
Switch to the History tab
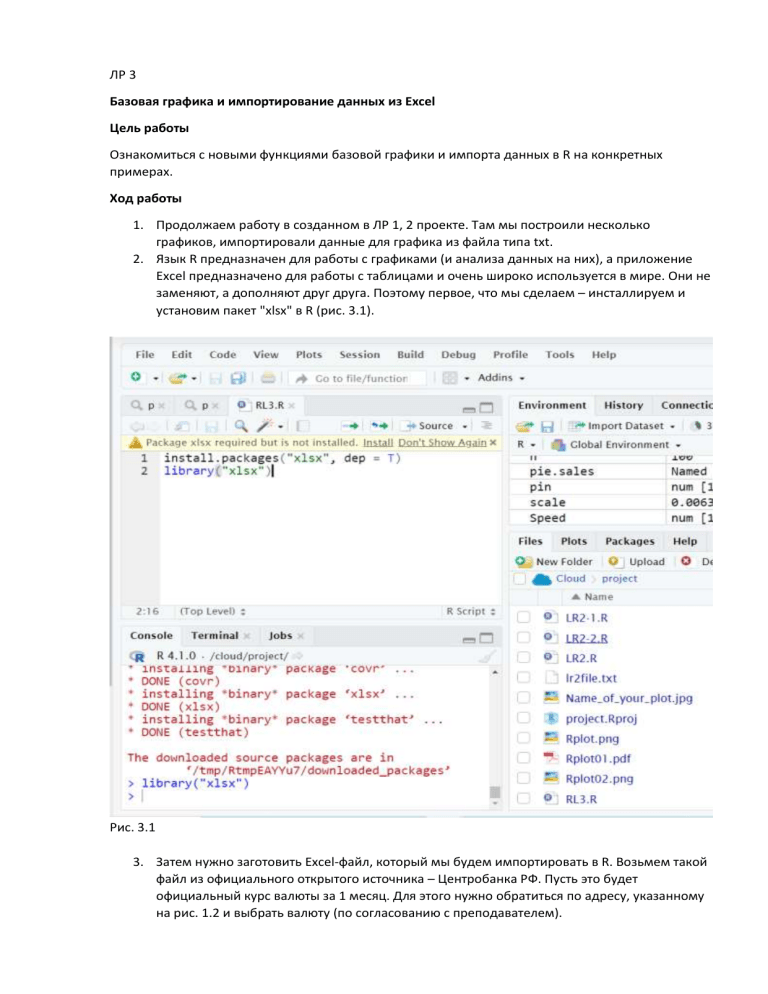623,405
